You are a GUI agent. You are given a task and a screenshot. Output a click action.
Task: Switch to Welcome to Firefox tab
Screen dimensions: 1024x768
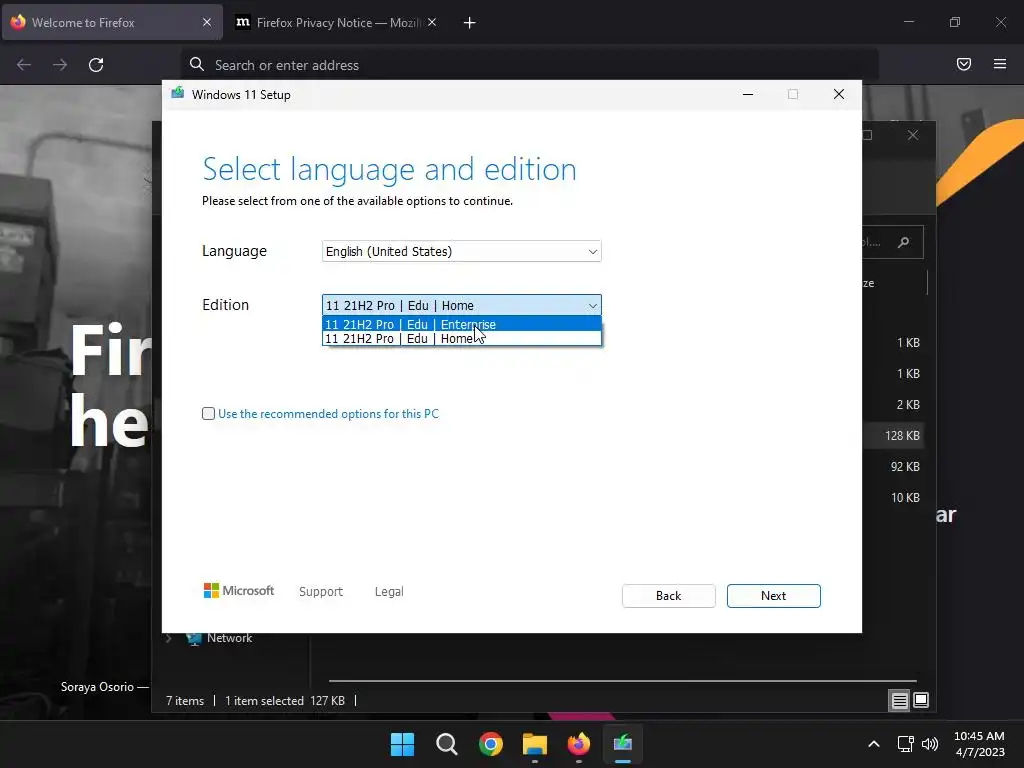pos(112,23)
